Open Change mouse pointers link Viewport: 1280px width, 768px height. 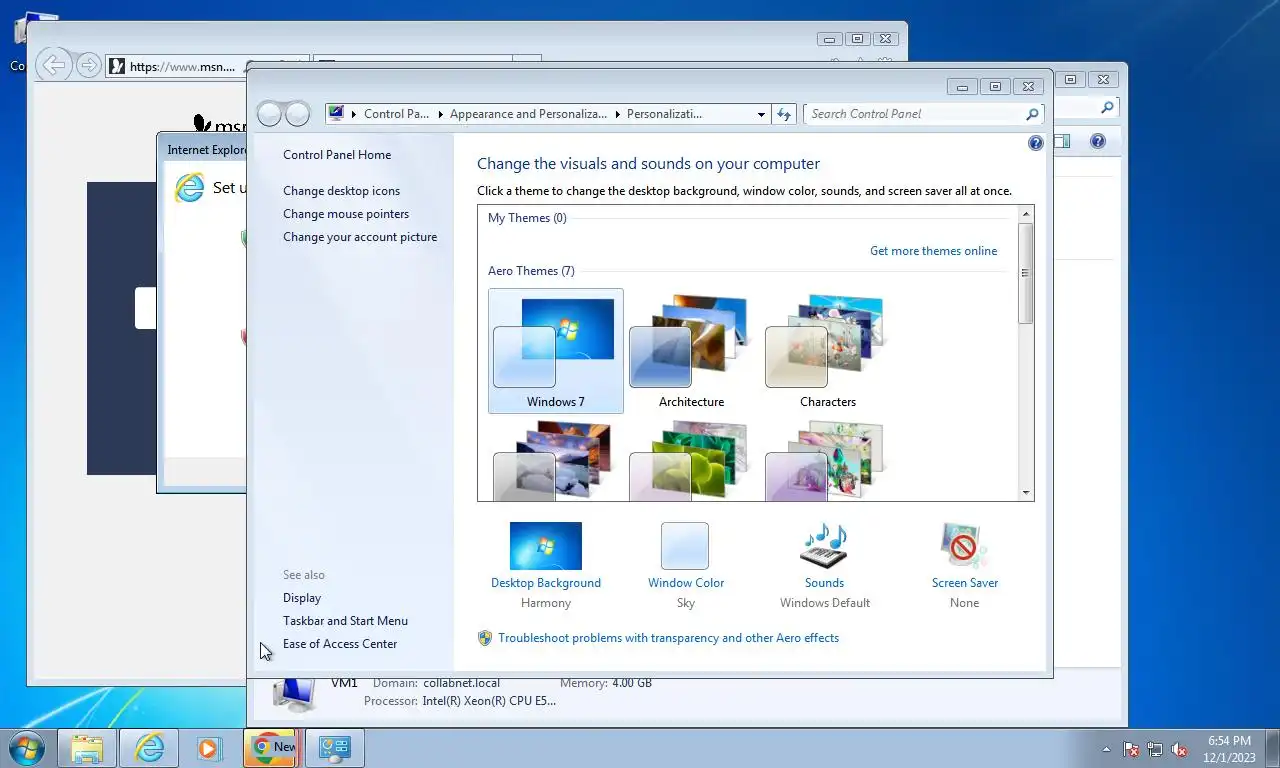tap(346, 214)
